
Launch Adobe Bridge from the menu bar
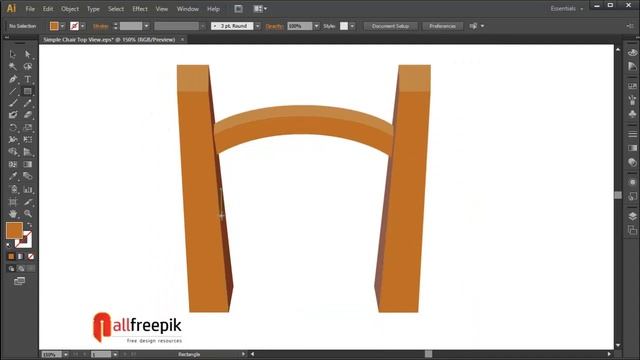pyautogui.click(x=238, y=9)
